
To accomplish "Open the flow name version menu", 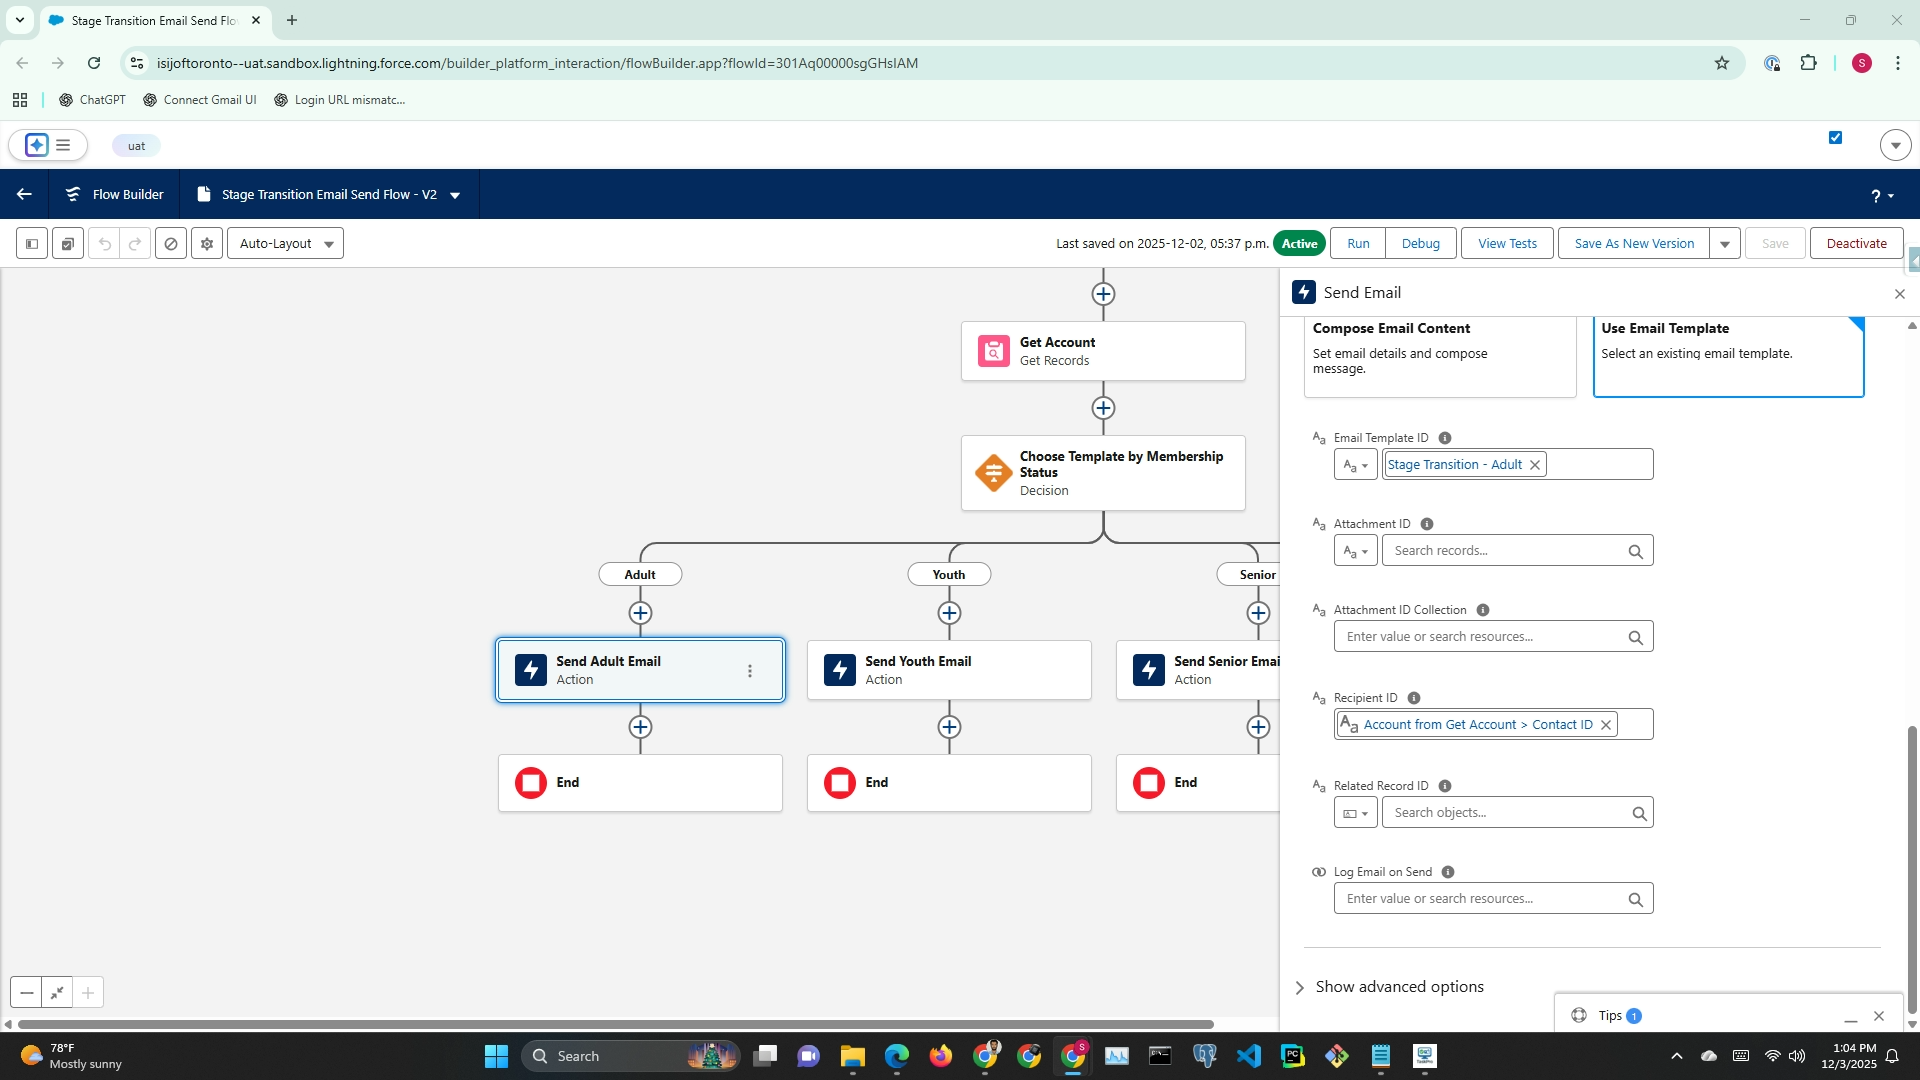I will (455, 195).
